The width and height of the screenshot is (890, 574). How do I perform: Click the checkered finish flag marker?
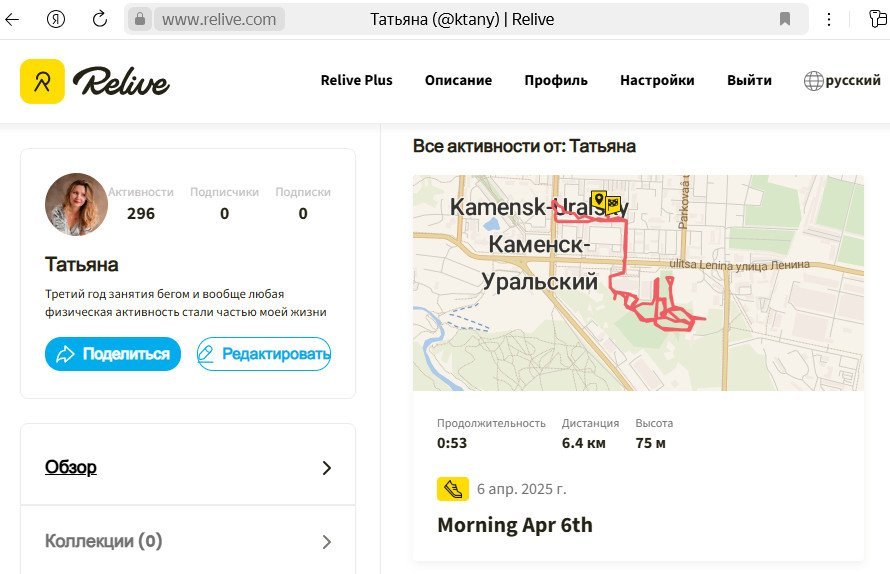tap(613, 204)
